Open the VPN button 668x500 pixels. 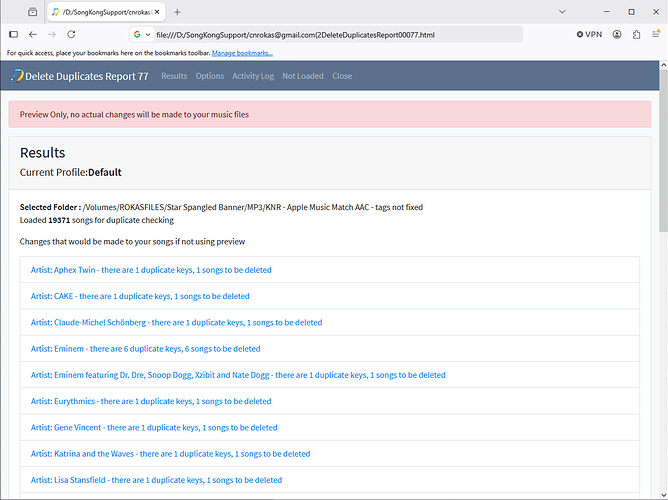point(589,34)
